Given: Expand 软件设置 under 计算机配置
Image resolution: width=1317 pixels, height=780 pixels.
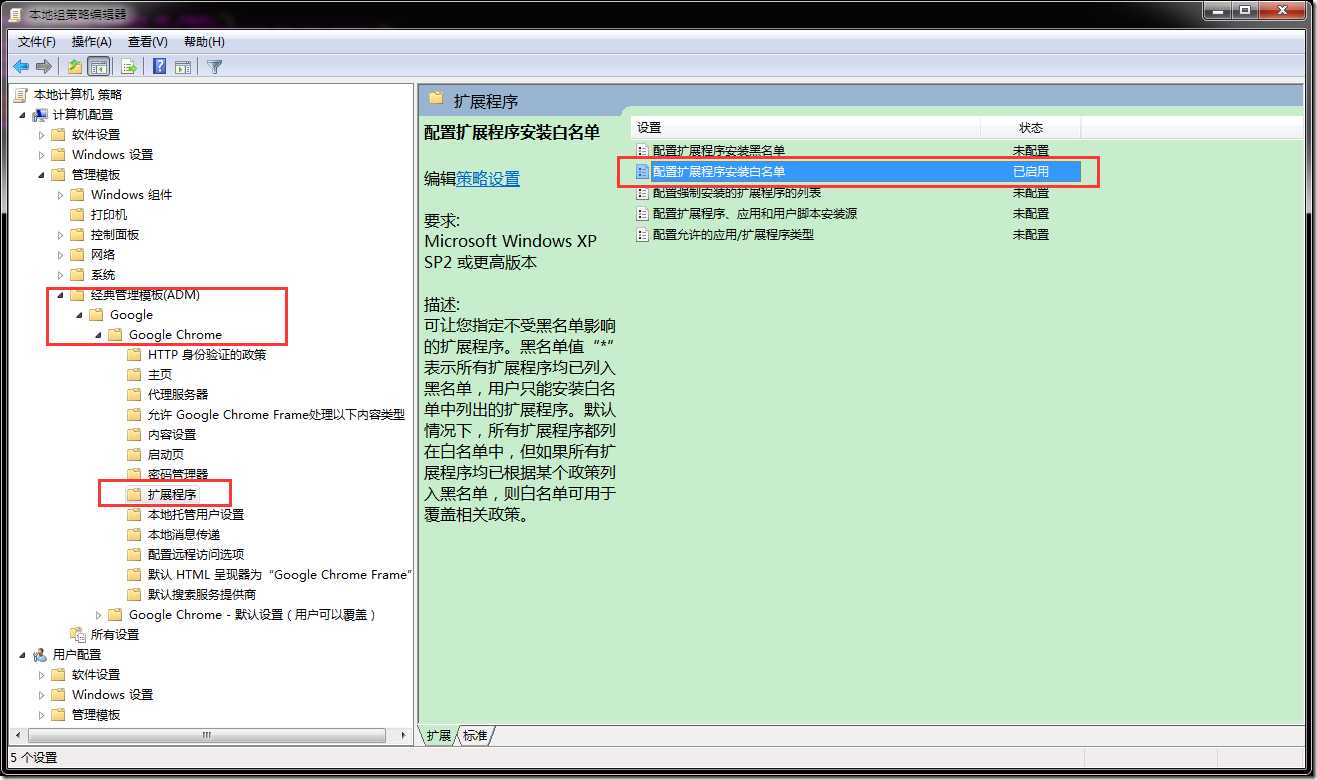Looking at the screenshot, I should [x=42, y=135].
